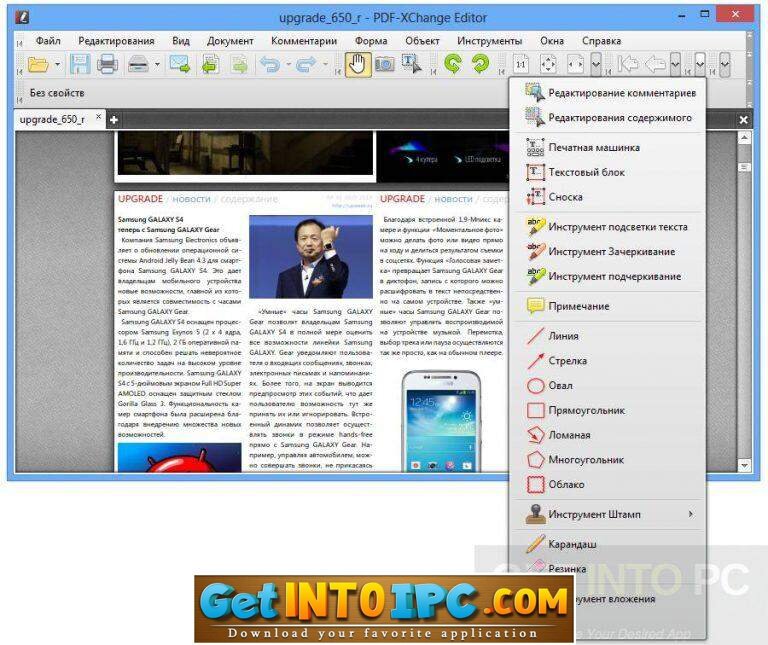Open the Окна menu
Image resolution: width=768 pixels, height=645 pixels.
click(552, 41)
